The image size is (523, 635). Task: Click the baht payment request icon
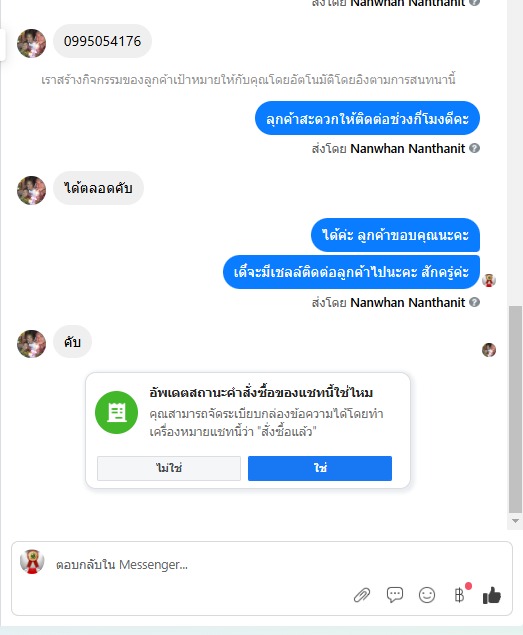click(x=459, y=595)
